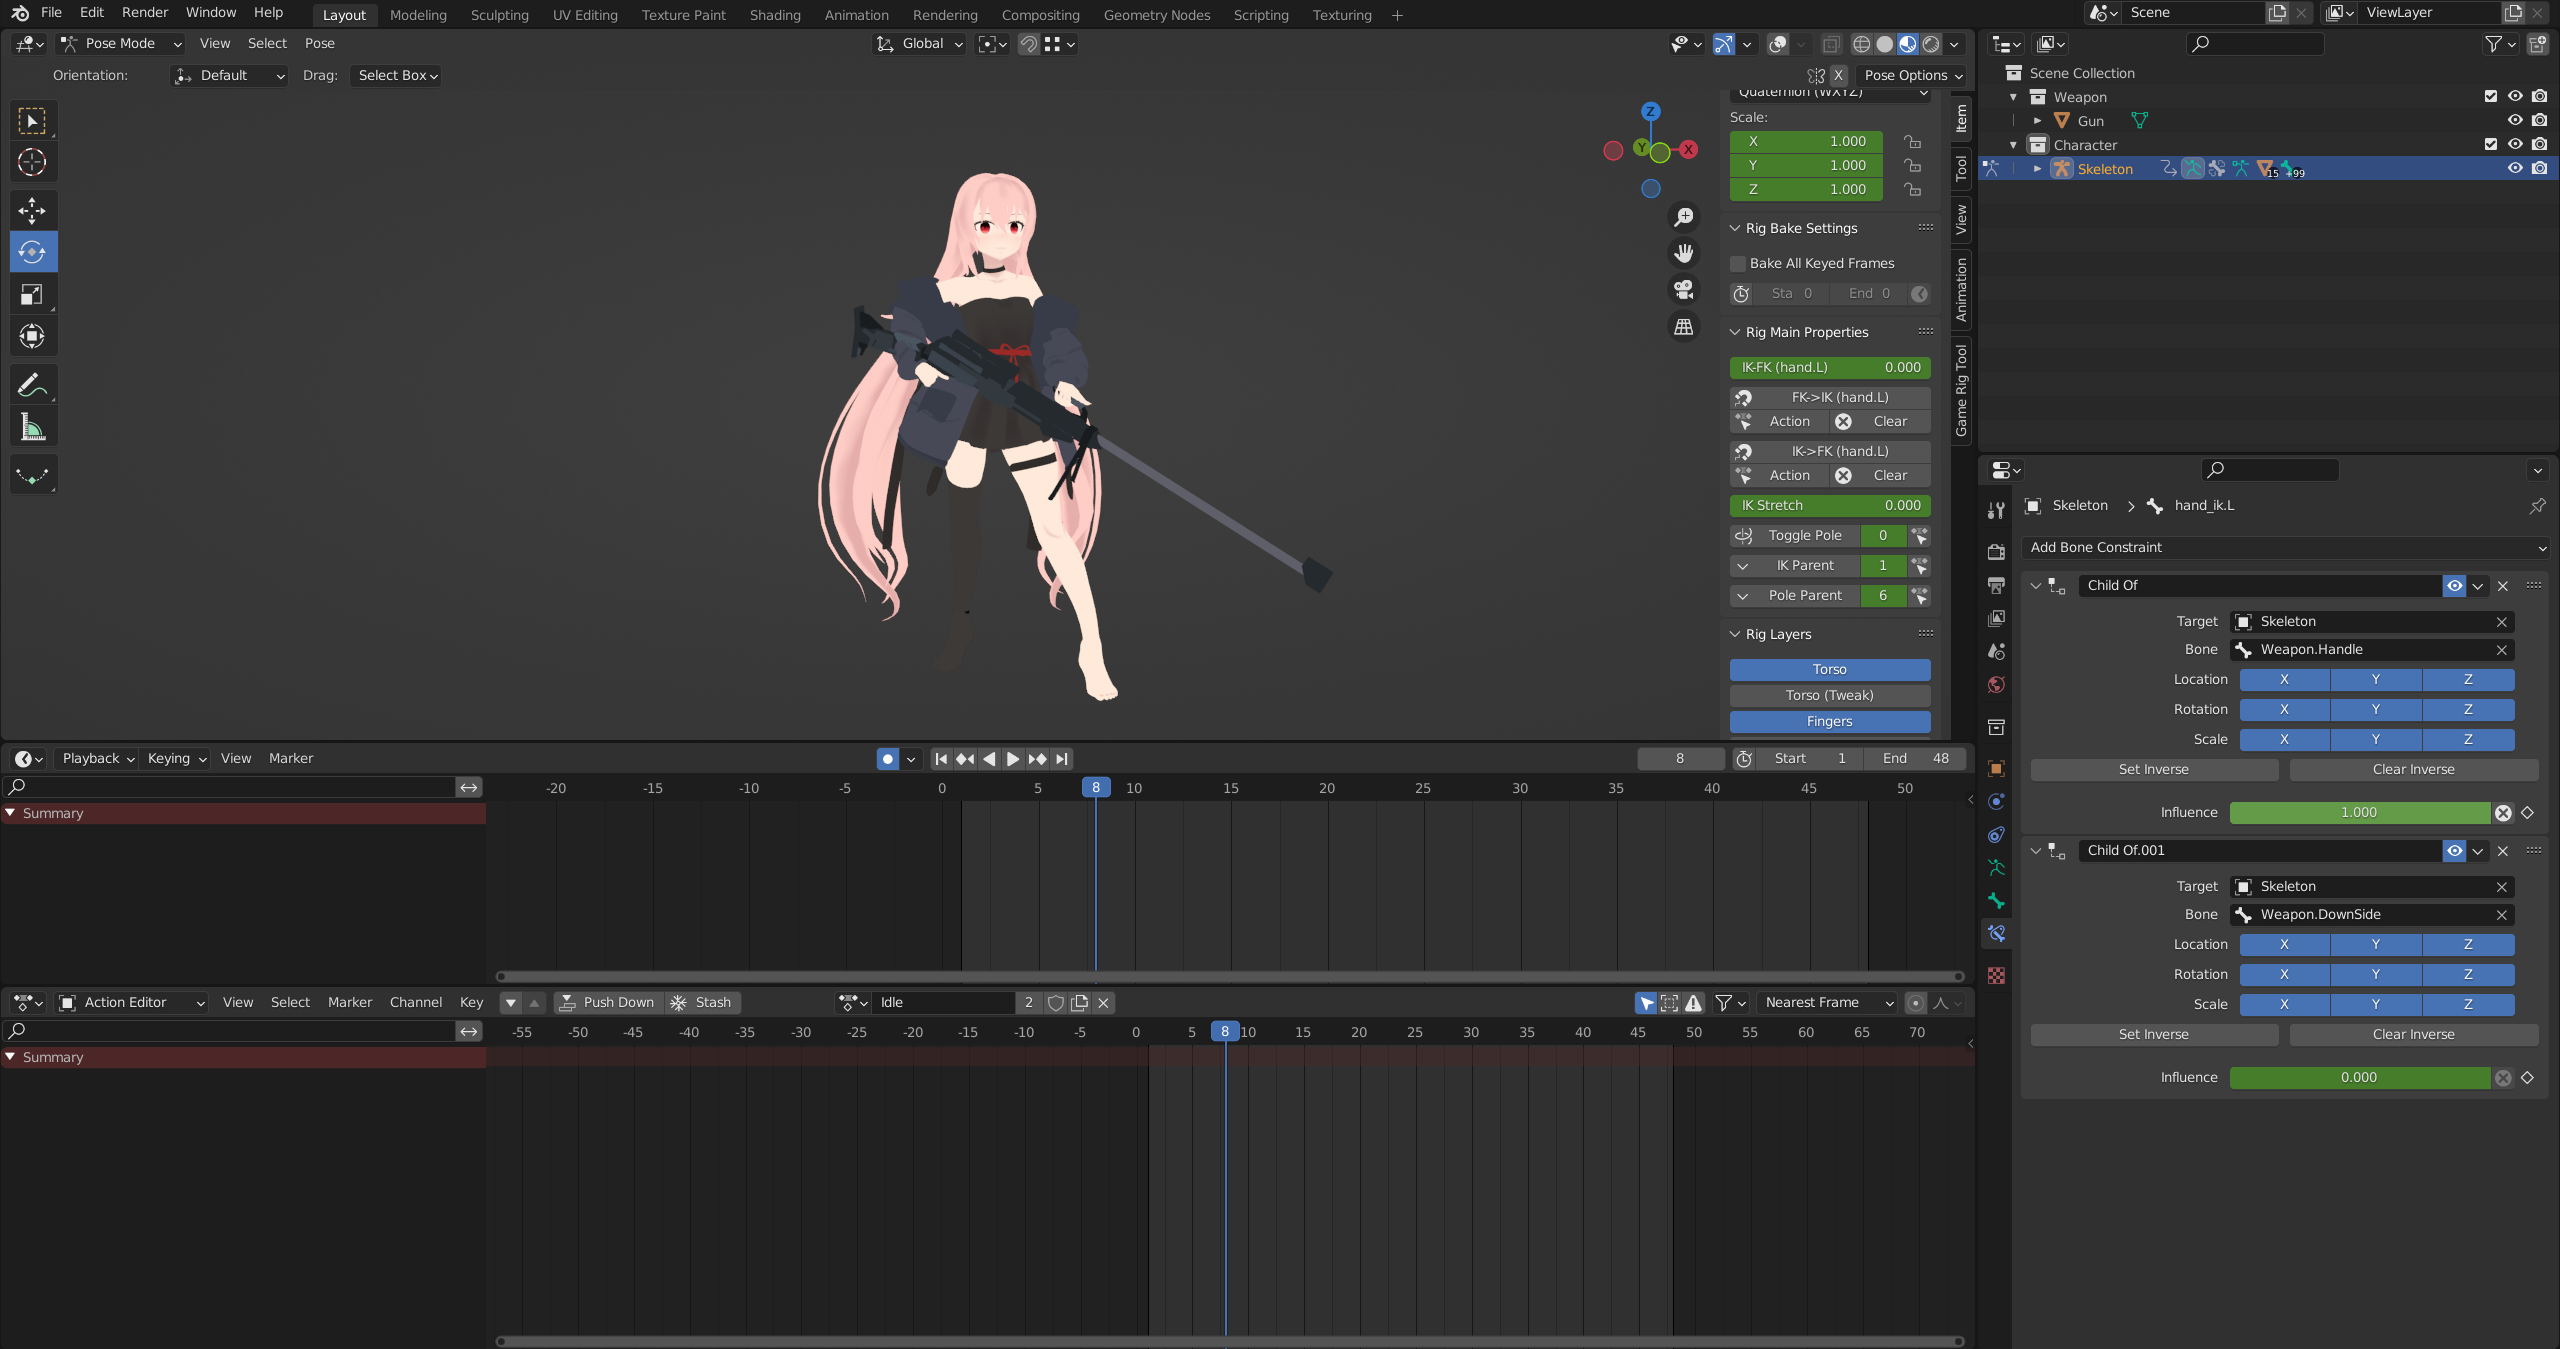Switch to Sculpting workspace tab
Viewport: 2560px width, 1349px height.
point(499,15)
